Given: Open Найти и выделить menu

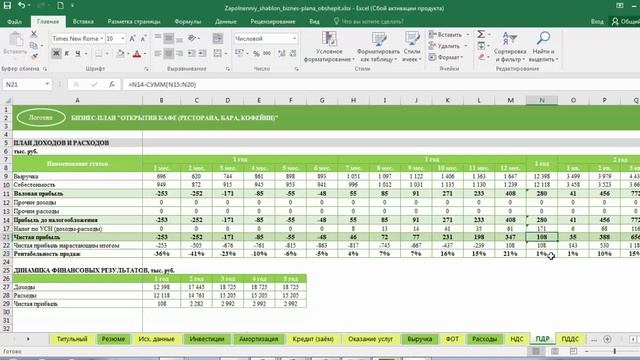Looking at the screenshot, I should pos(543,47).
